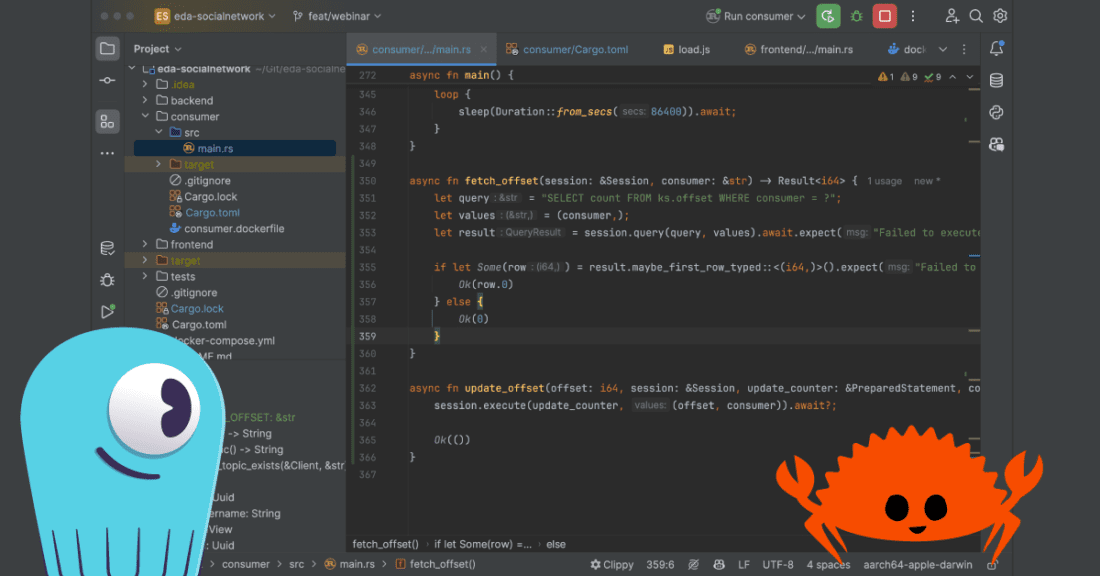The width and height of the screenshot is (1100, 576).
Task: Open the Database layers icon in left sidebar
Action: [107, 248]
